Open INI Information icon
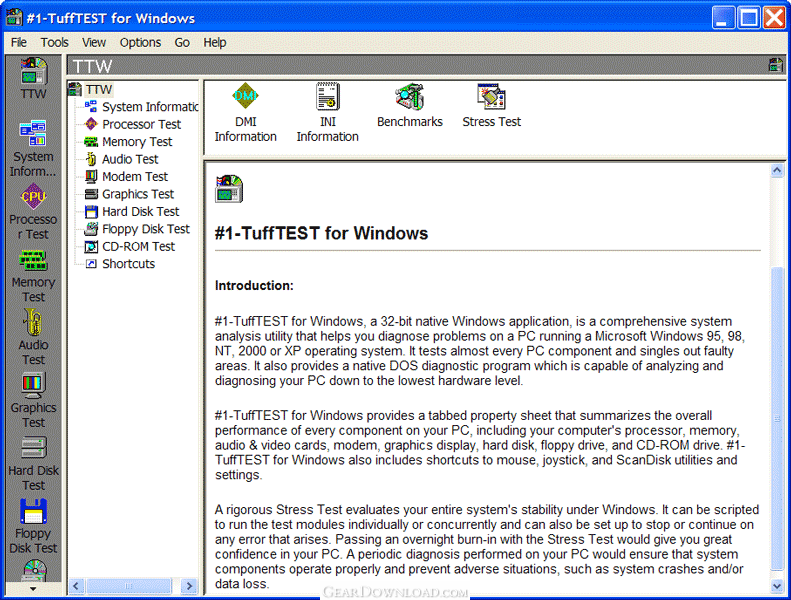The height and width of the screenshot is (600, 791). click(x=327, y=113)
